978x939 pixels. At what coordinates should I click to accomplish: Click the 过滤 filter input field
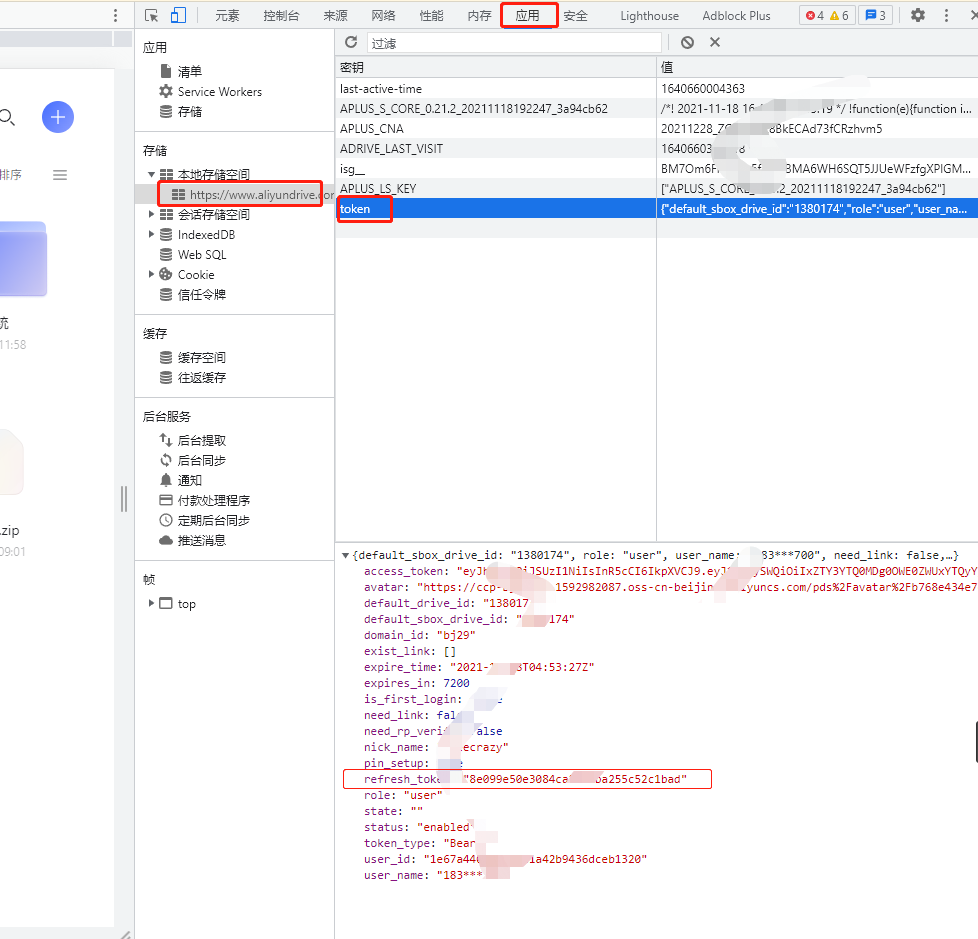pos(514,43)
